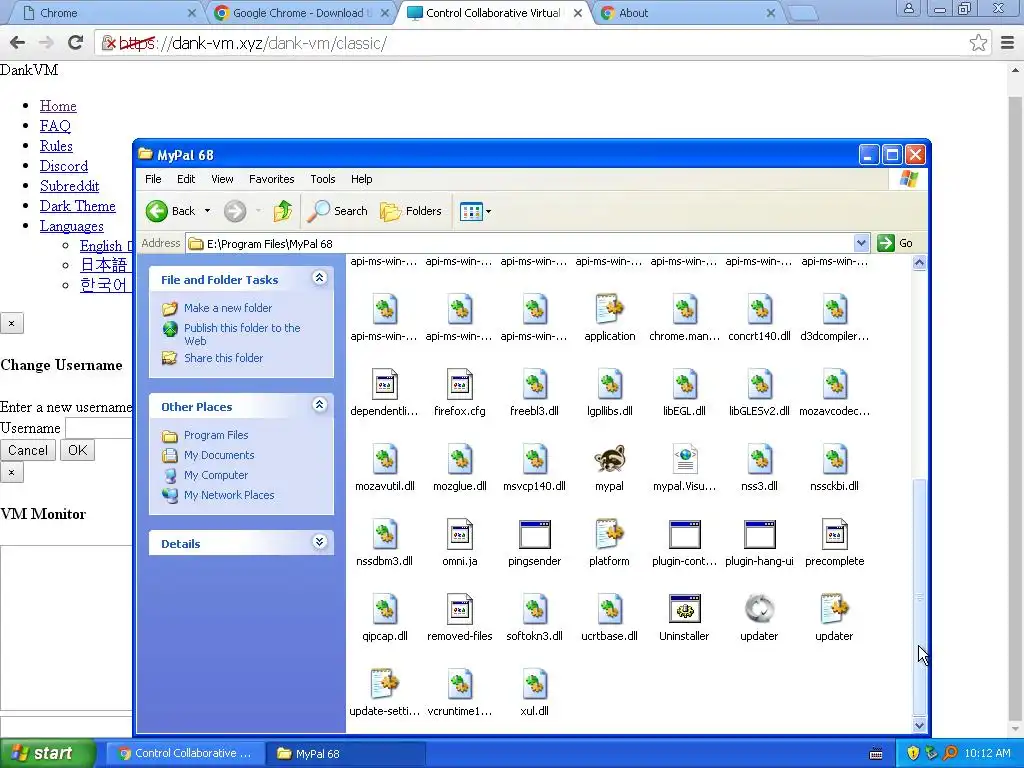Screen dimensions: 1024x768
Task: Go to My Computer in Other Places
Action: [x=216, y=475]
